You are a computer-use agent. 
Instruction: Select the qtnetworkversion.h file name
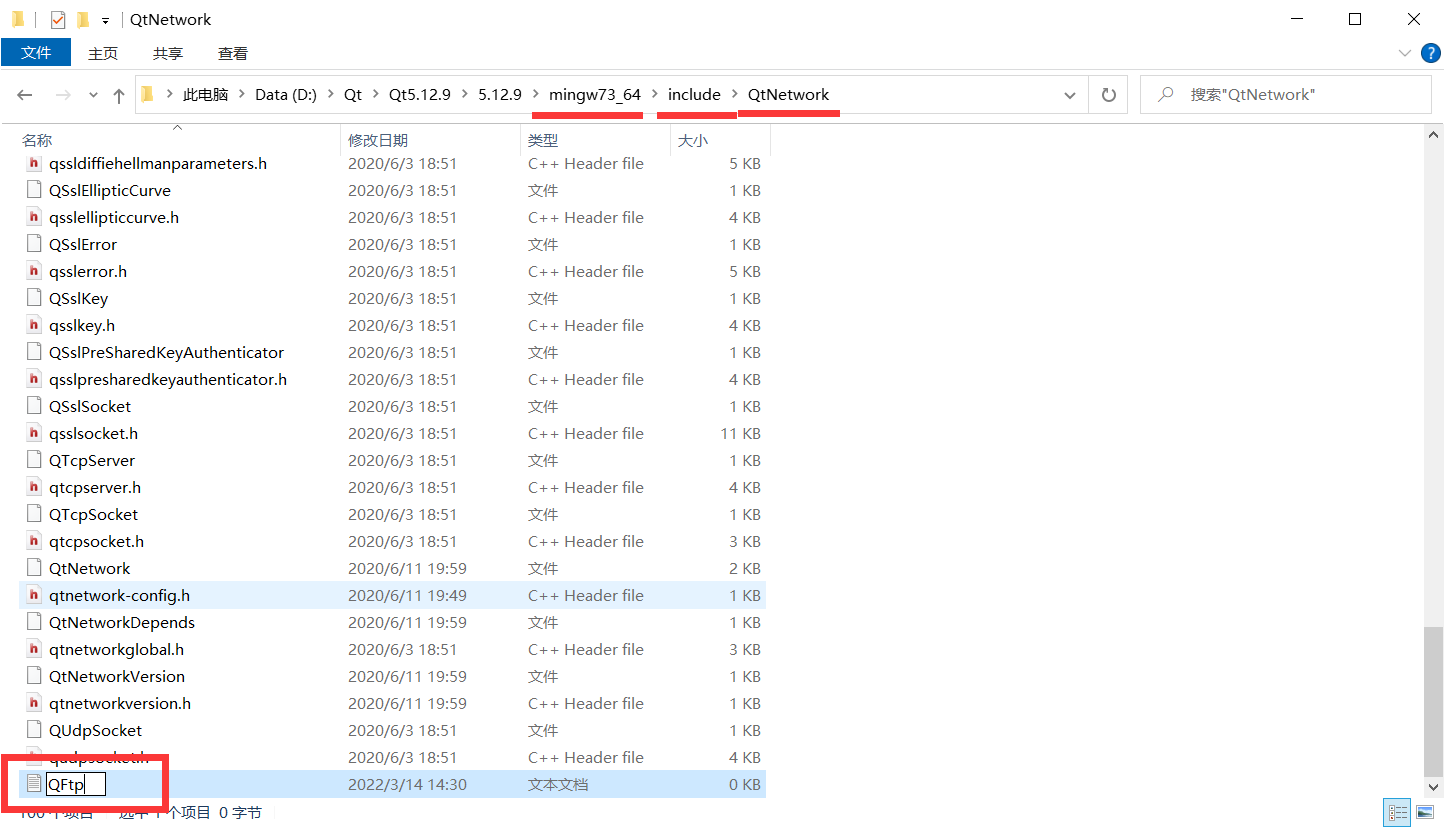120,703
